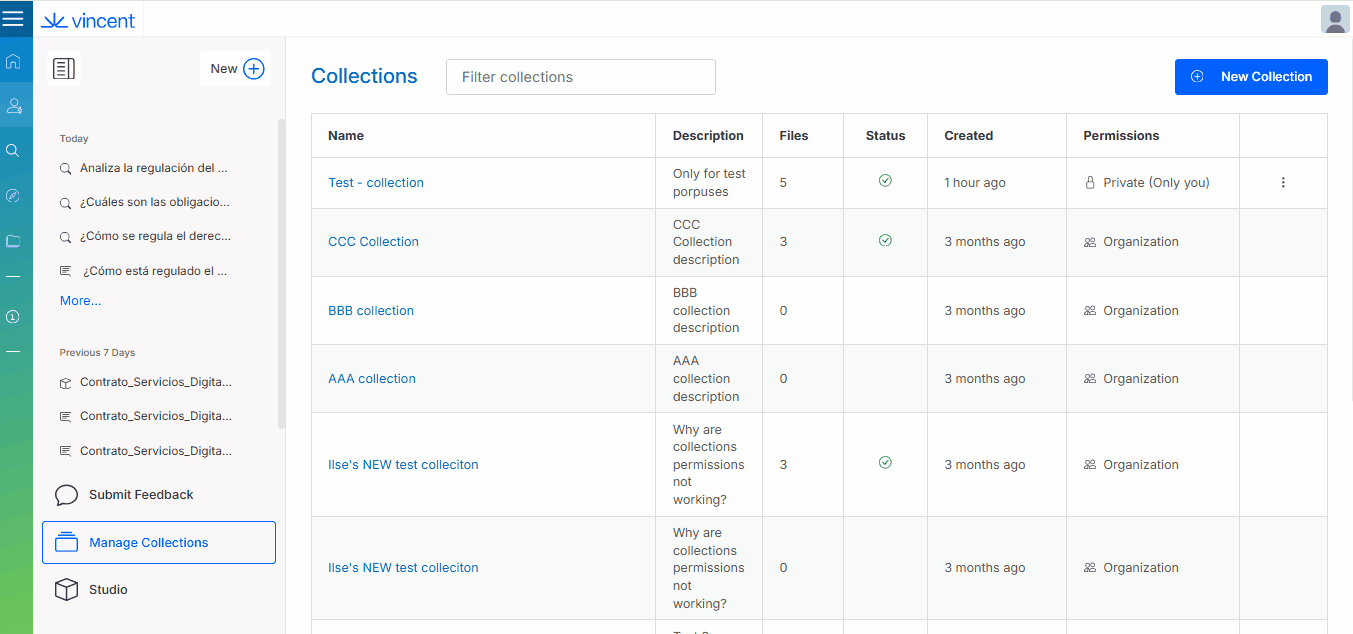Open Studio from the sidebar
The image size is (1353, 634).
click(x=108, y=590)
